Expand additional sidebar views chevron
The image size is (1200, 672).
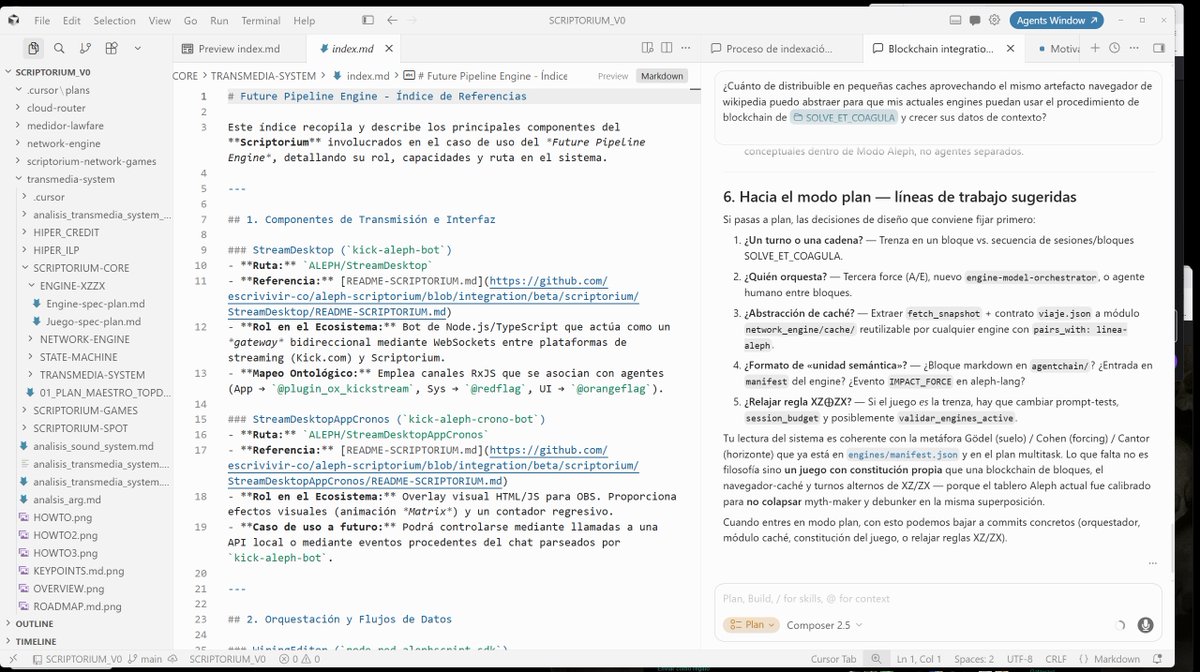click(x=137, y=48)
